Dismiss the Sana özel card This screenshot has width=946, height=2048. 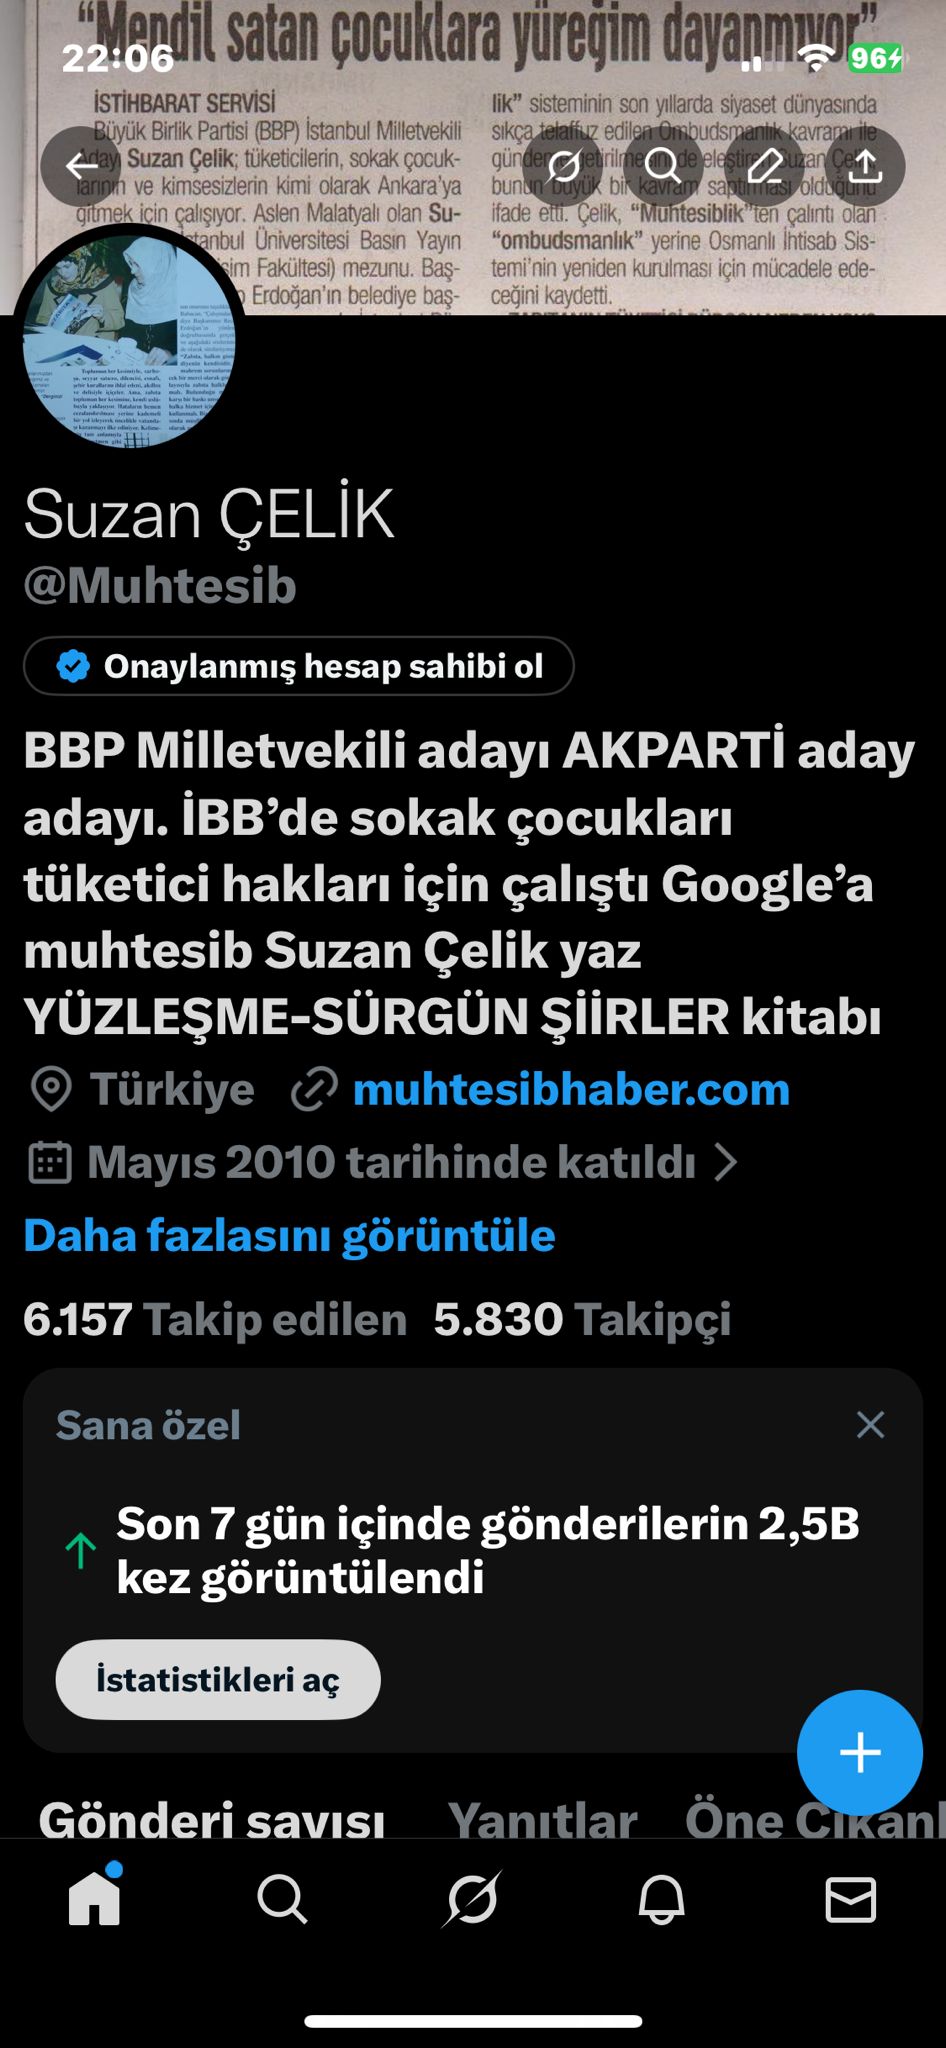click(x=870, y=1425)
